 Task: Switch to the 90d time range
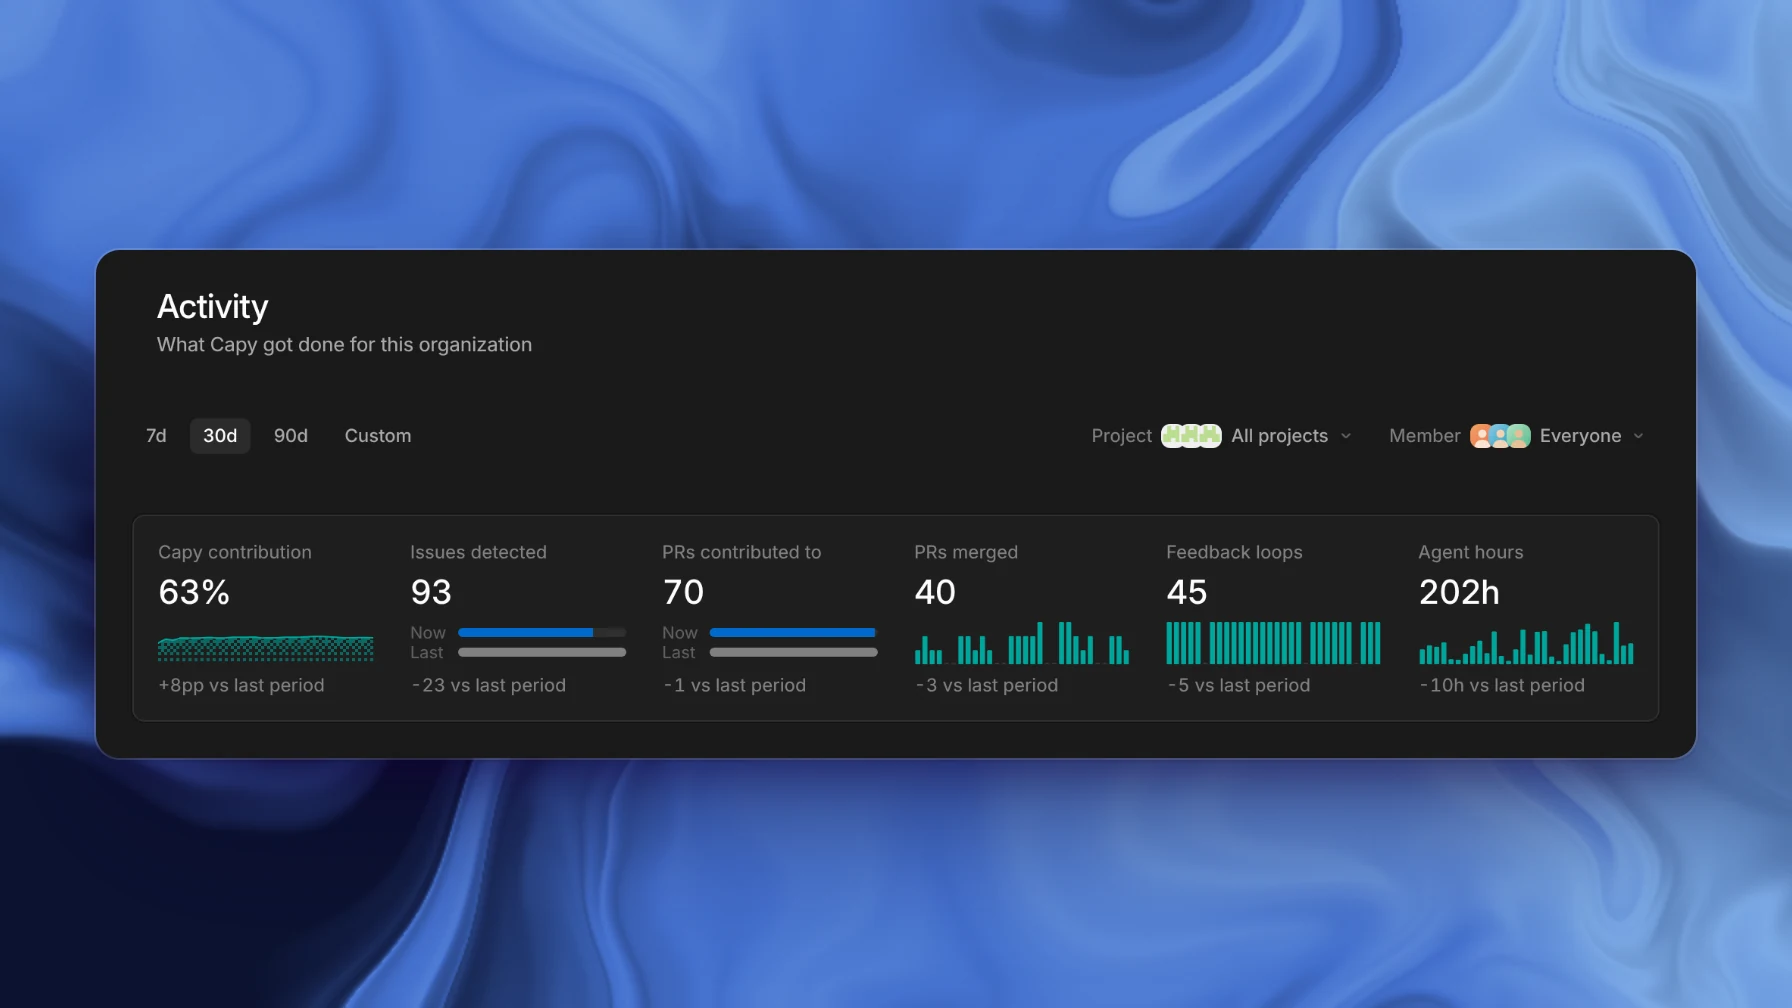point(291,436)
